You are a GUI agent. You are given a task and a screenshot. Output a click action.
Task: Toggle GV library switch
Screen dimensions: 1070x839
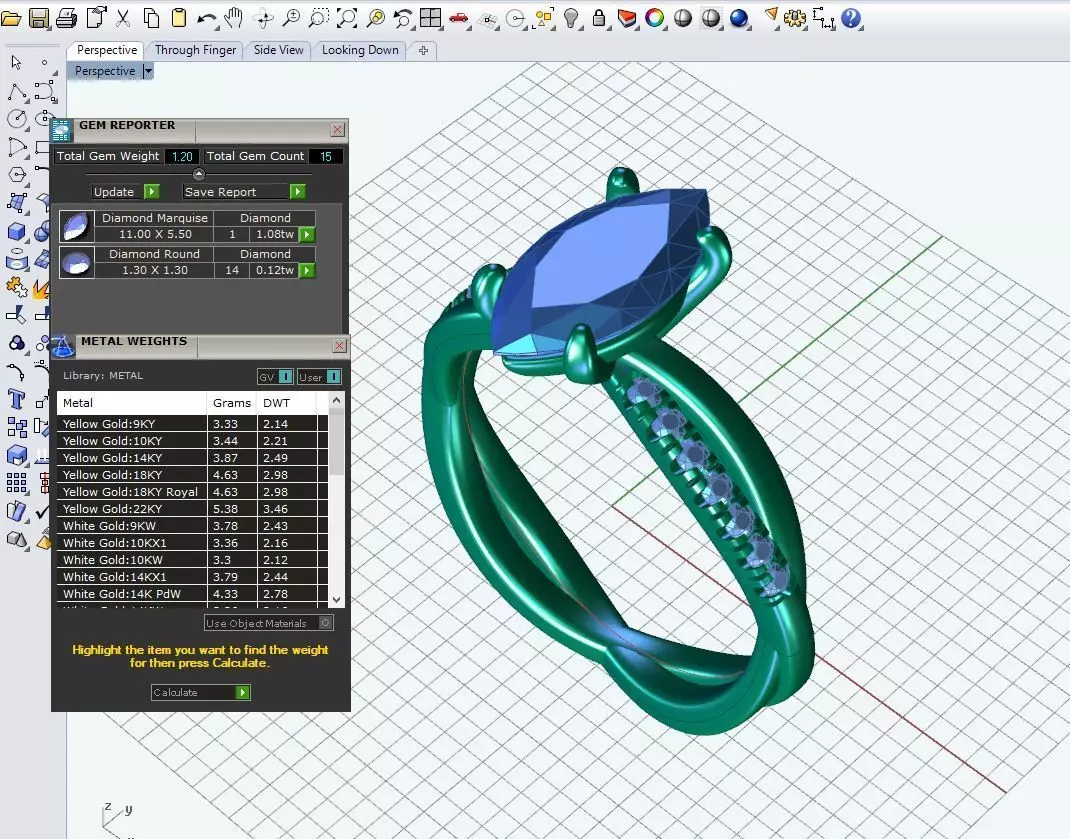click(275, 377)
